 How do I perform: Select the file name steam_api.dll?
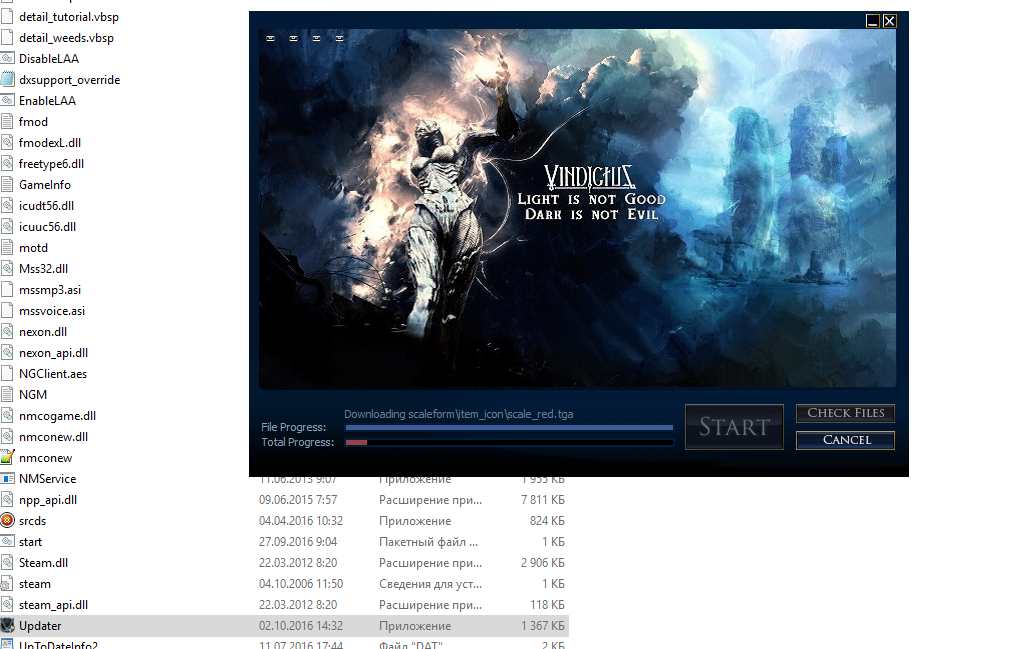pos(54,605)
